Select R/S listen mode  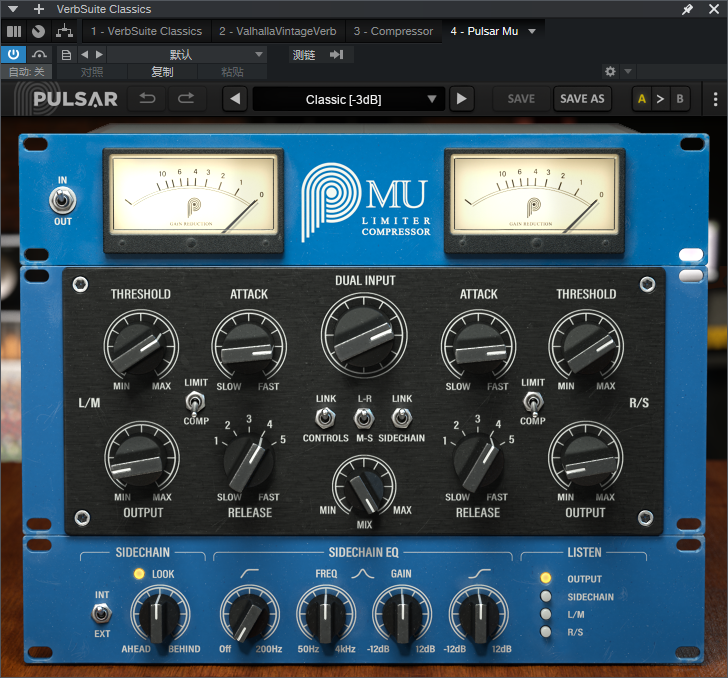point(546,632)
